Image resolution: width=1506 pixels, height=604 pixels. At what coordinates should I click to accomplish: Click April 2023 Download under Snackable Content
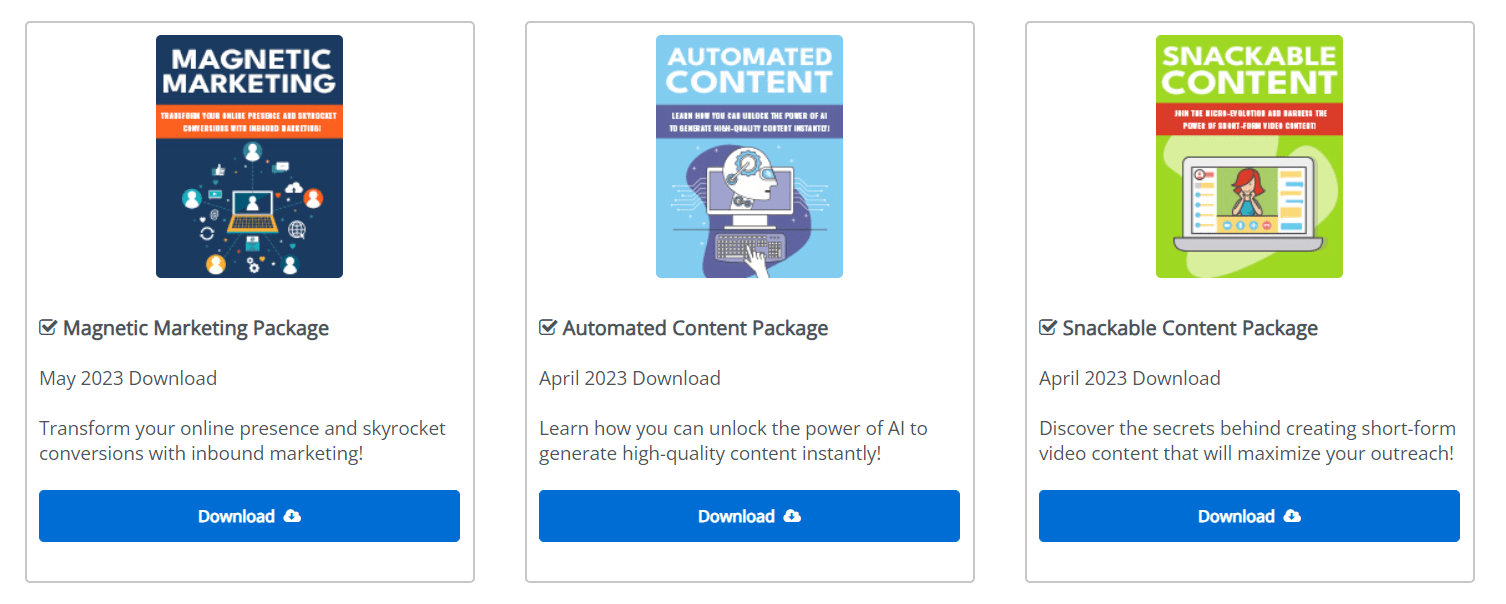pyautogui.click(x=1130, y=378)
